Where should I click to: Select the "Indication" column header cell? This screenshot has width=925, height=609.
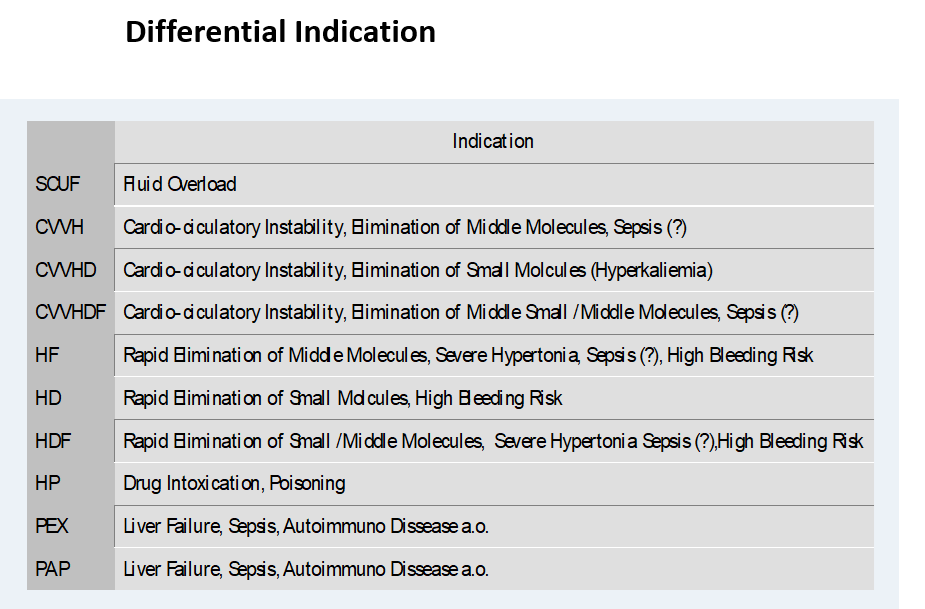[493, 141]
